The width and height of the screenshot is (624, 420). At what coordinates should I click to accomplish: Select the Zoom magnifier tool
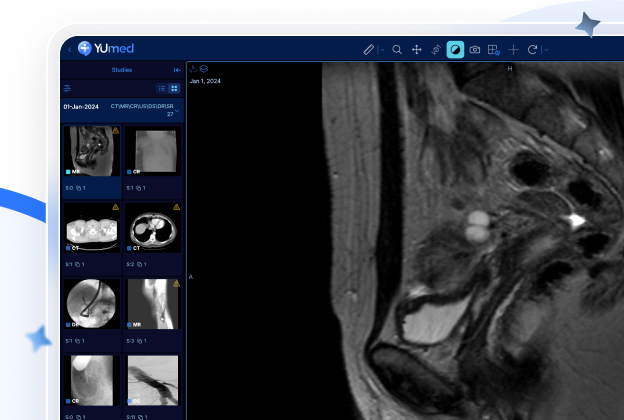tap(397, 50)
